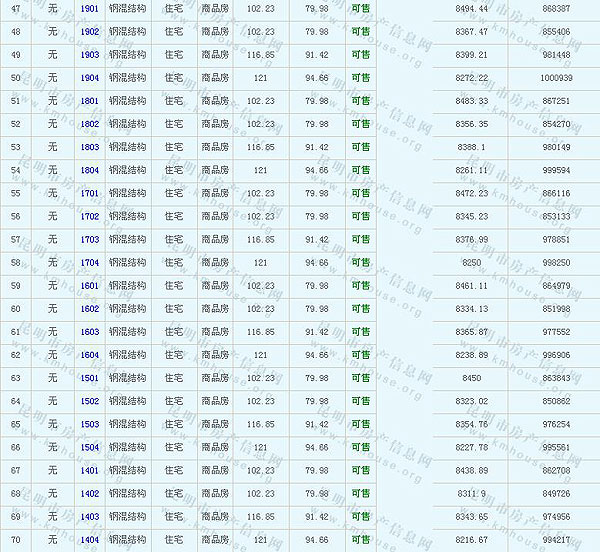Open room 1804 link
This screenshot has width=600, height=552.
(90, 170)
